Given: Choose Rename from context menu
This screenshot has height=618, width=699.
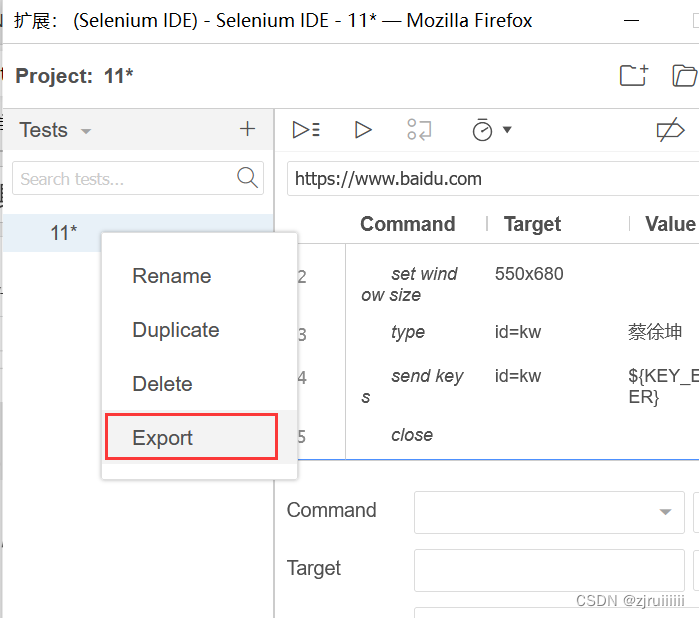Looking at the screenshot, I should pos(172,276).
